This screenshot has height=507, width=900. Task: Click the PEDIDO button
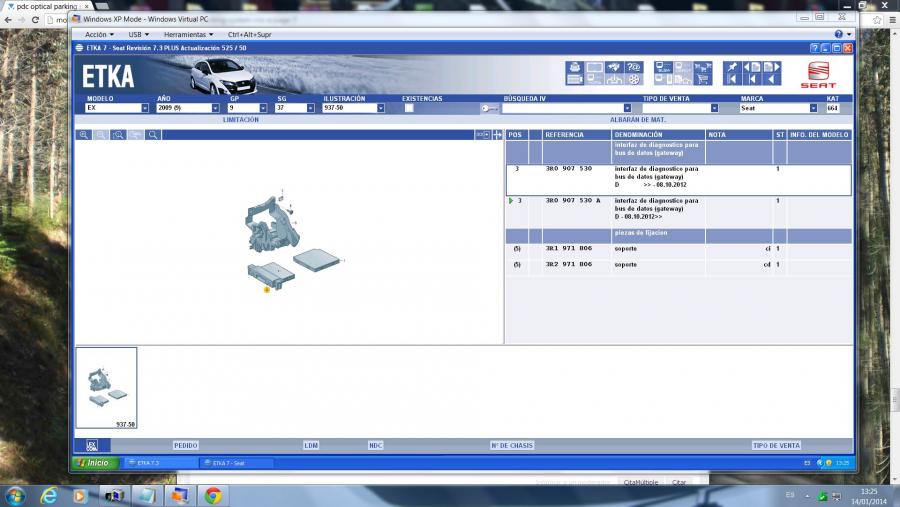[185, 445]
